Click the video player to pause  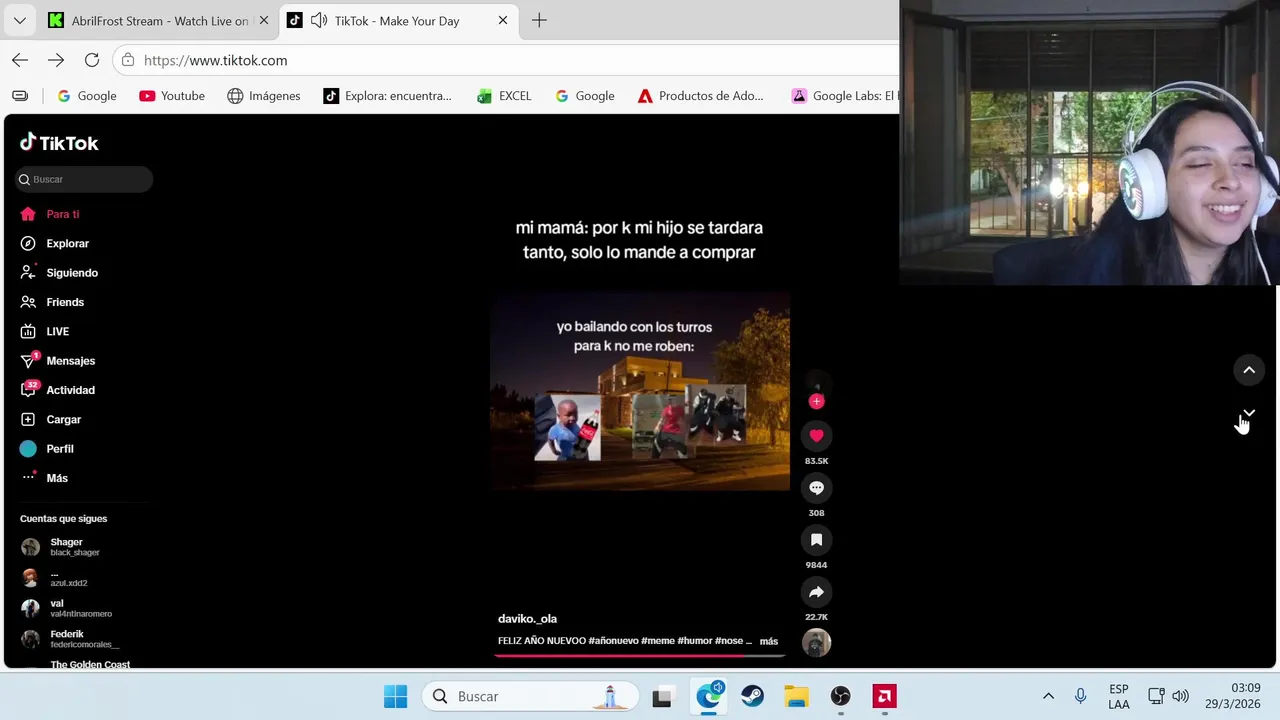pos(640,391)
